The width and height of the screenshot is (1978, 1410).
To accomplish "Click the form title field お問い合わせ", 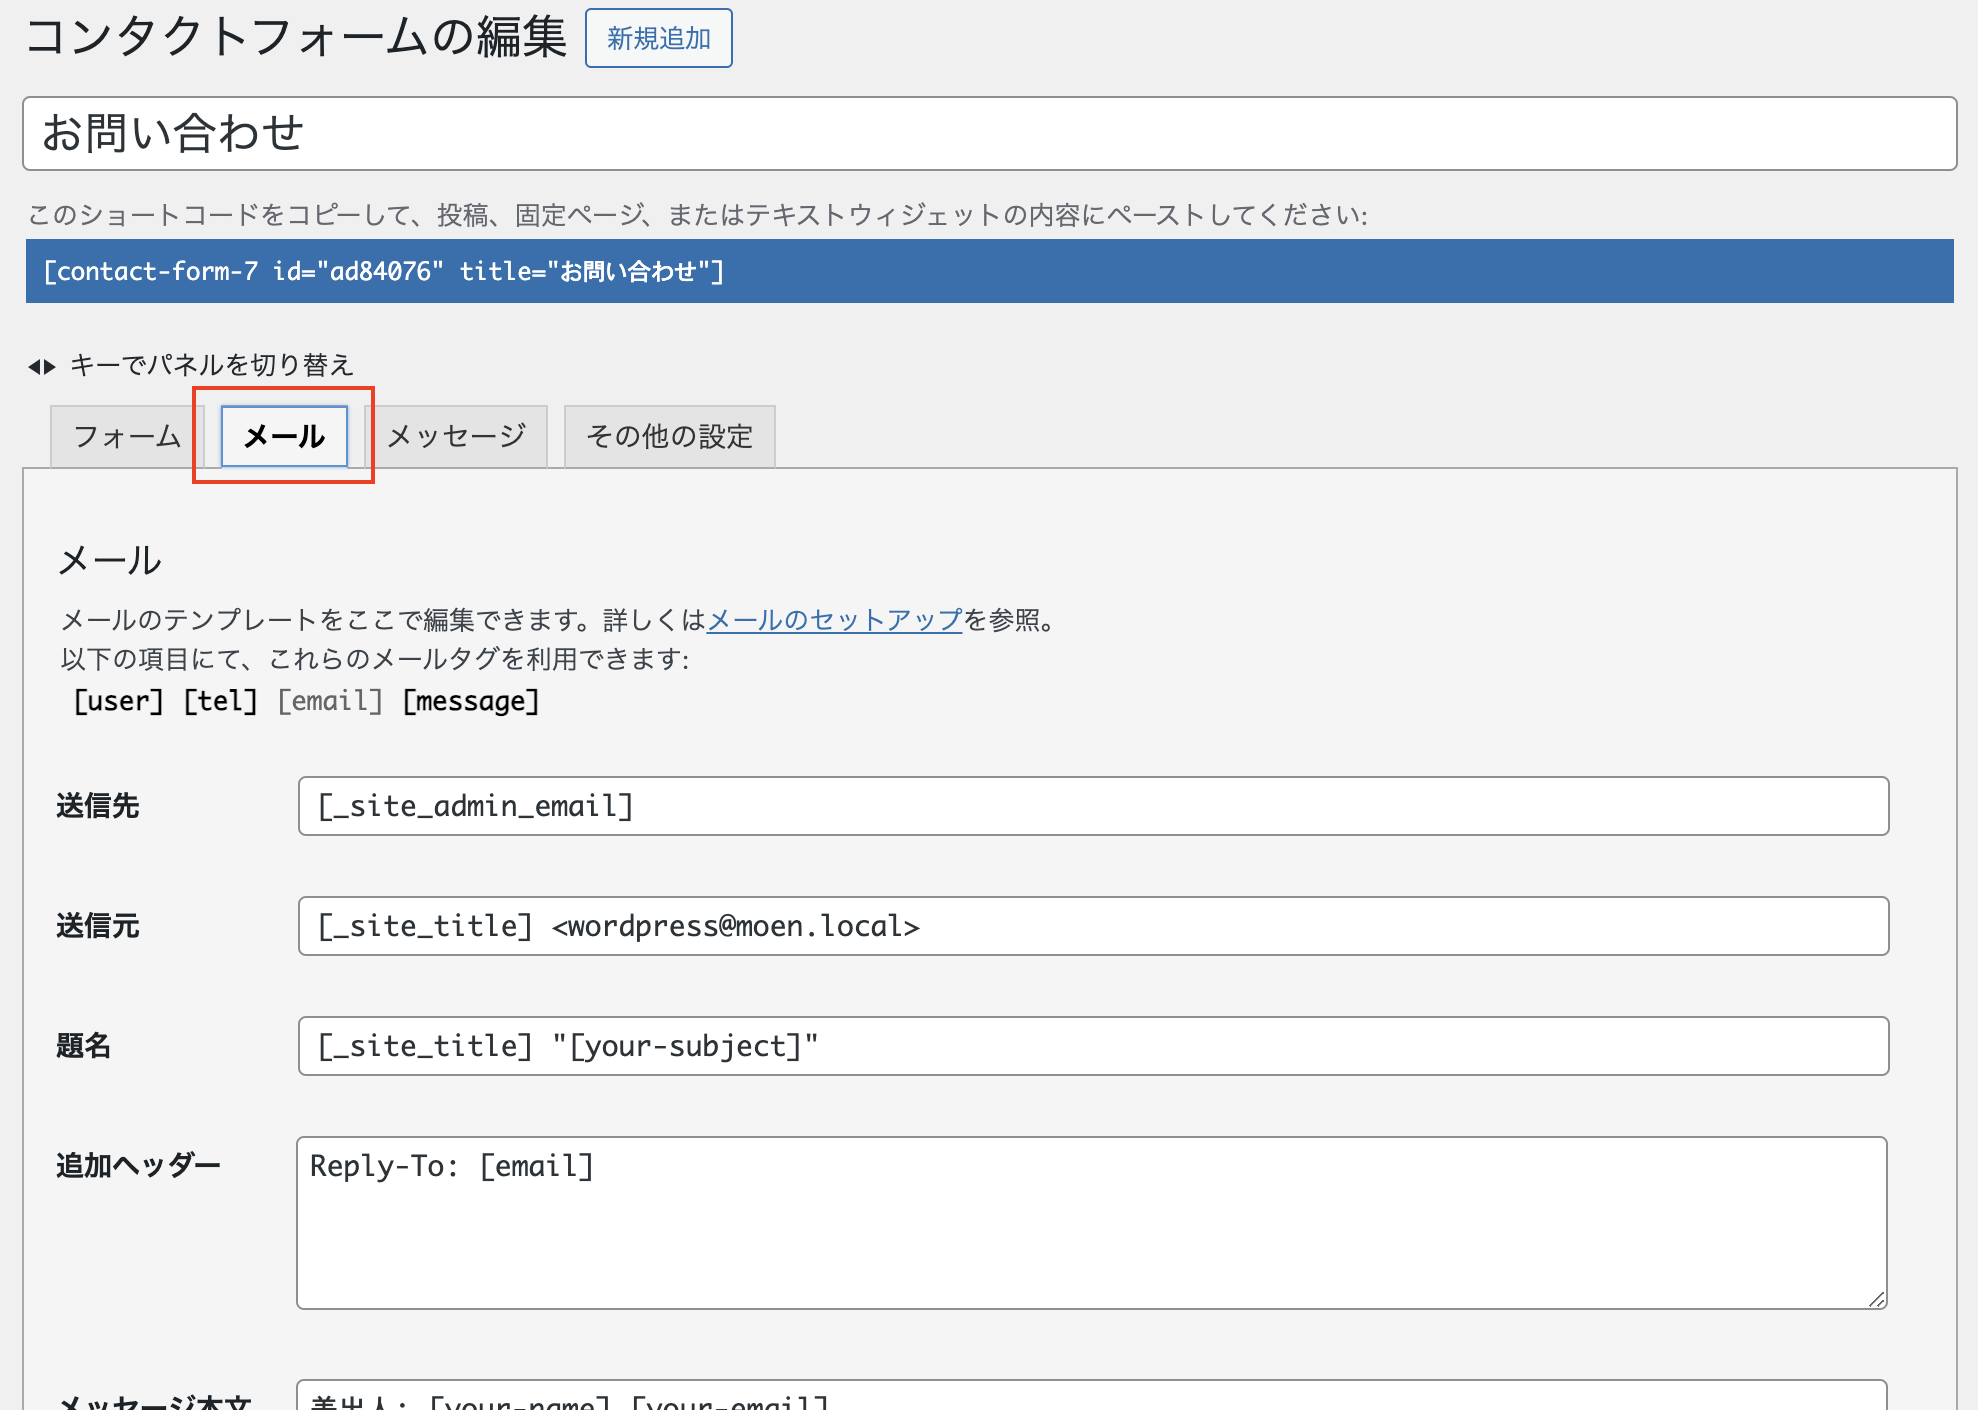I will [988, 134].
